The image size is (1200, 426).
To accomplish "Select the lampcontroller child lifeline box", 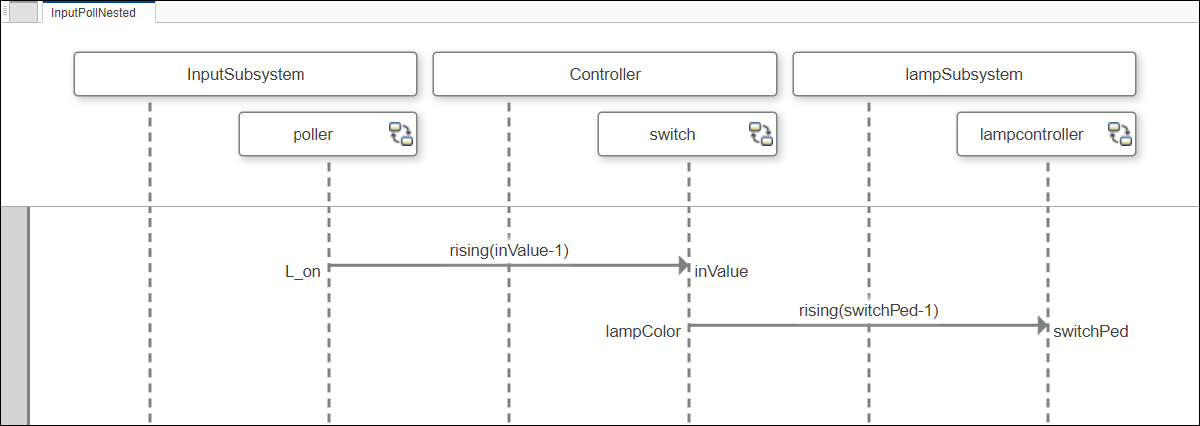I will [1030, 134].
